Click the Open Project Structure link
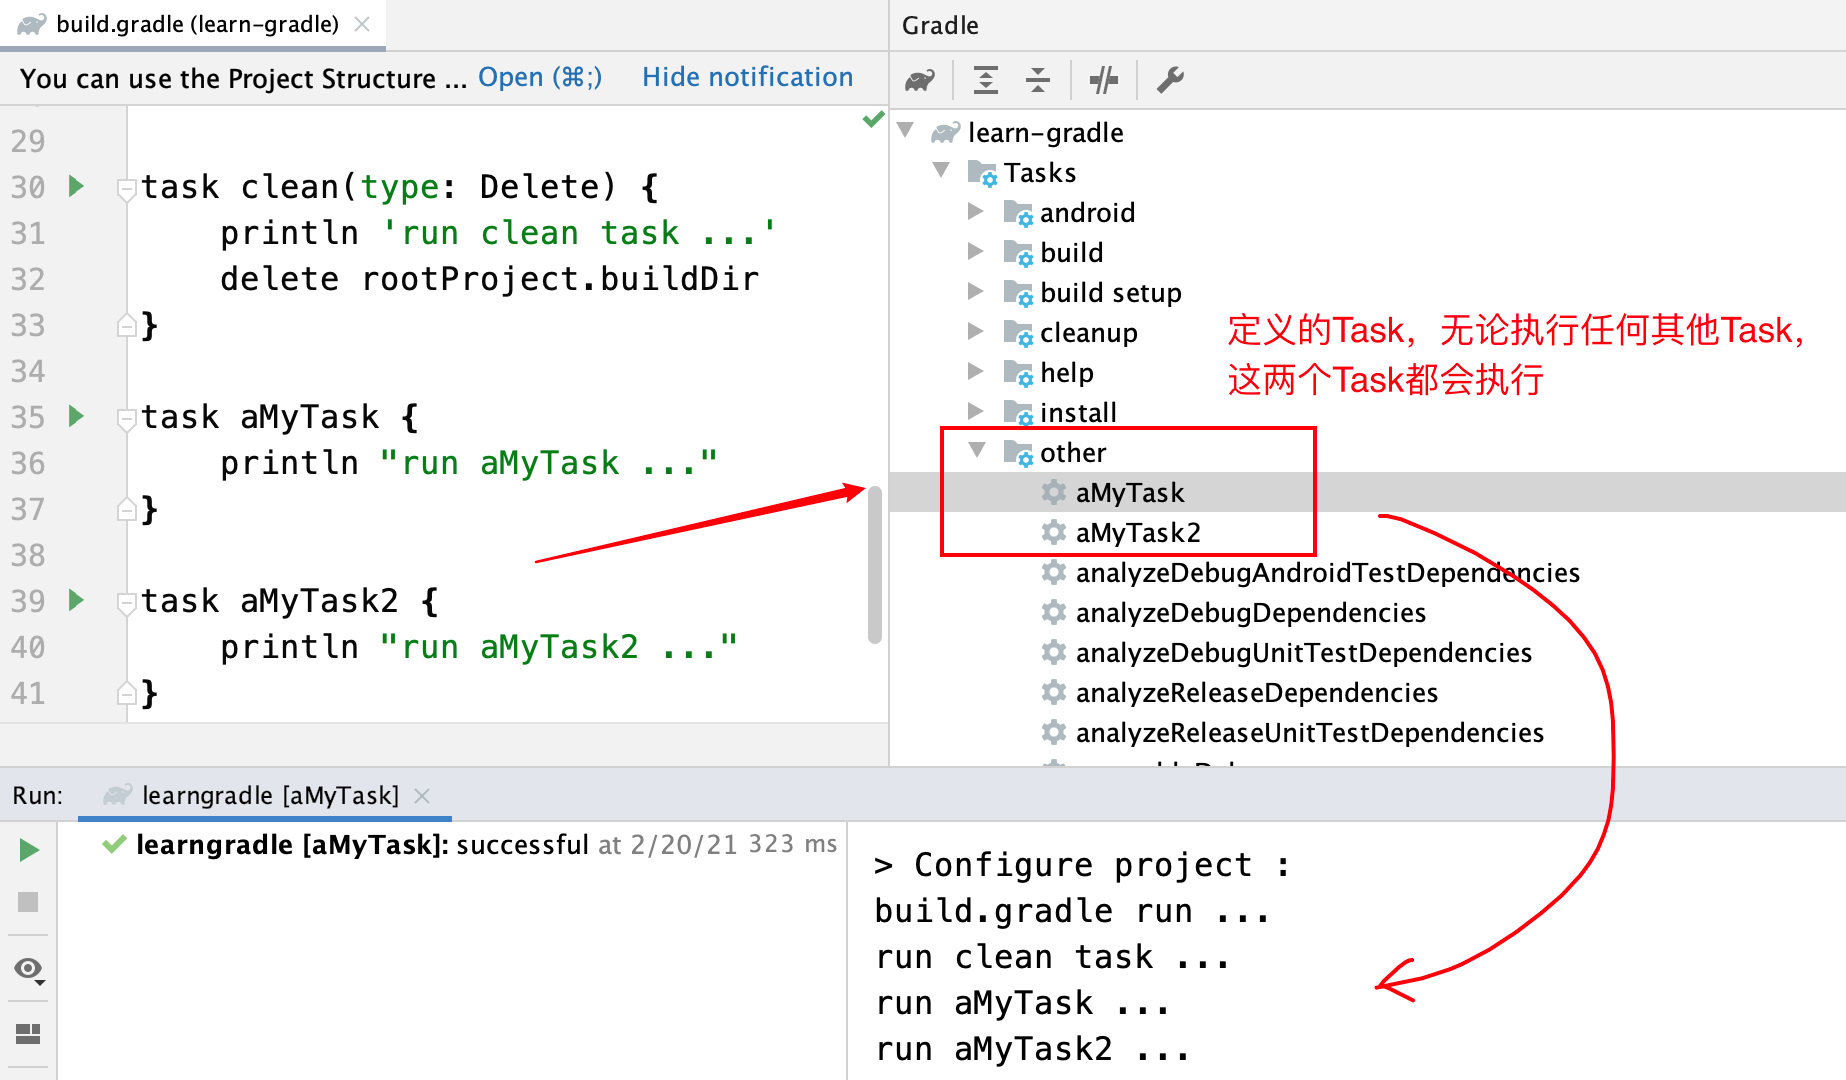The image size is (1846, 1080). click(539, 77)
